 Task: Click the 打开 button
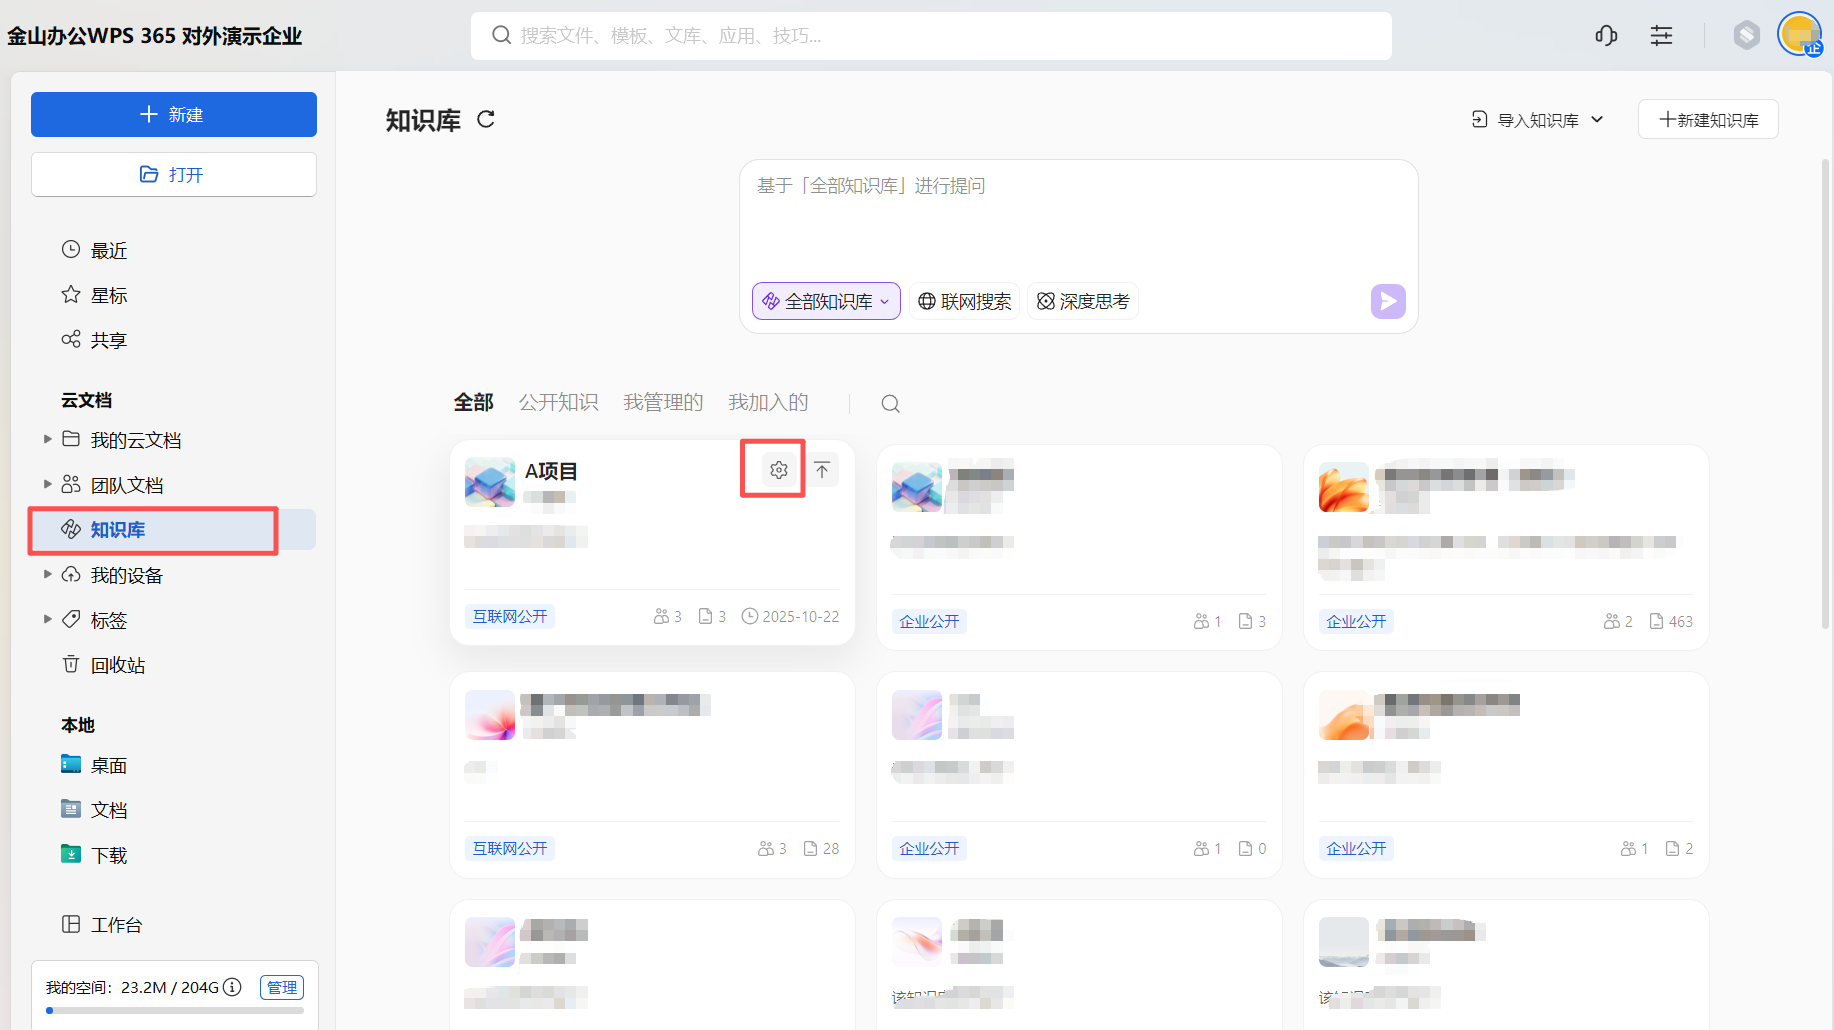[x=174, y=174]
